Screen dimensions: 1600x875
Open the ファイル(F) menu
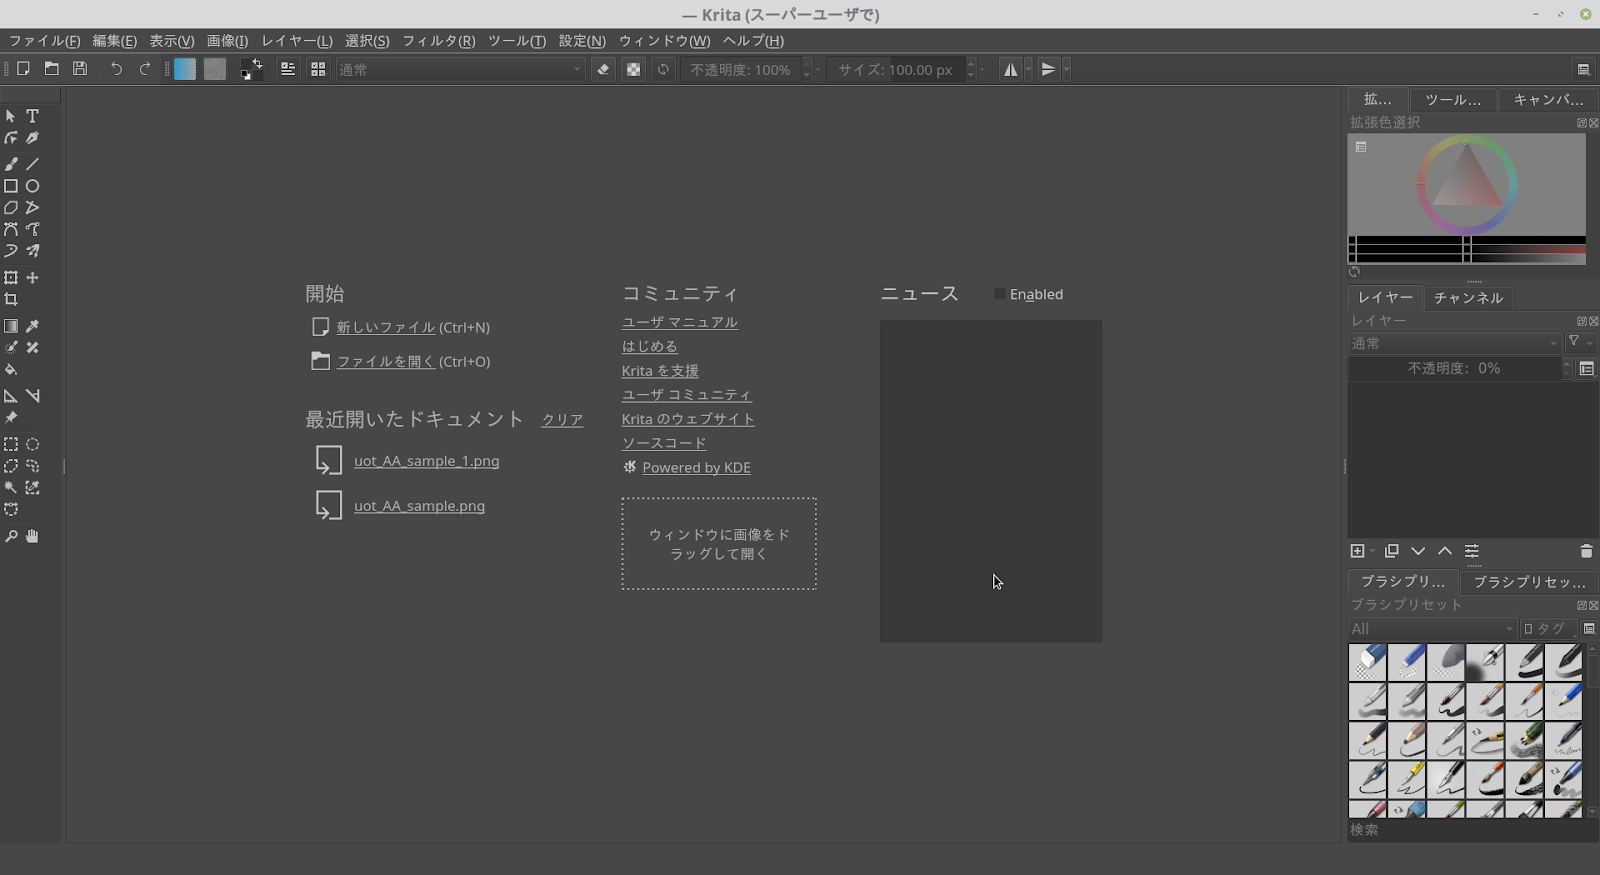point(44,41)
